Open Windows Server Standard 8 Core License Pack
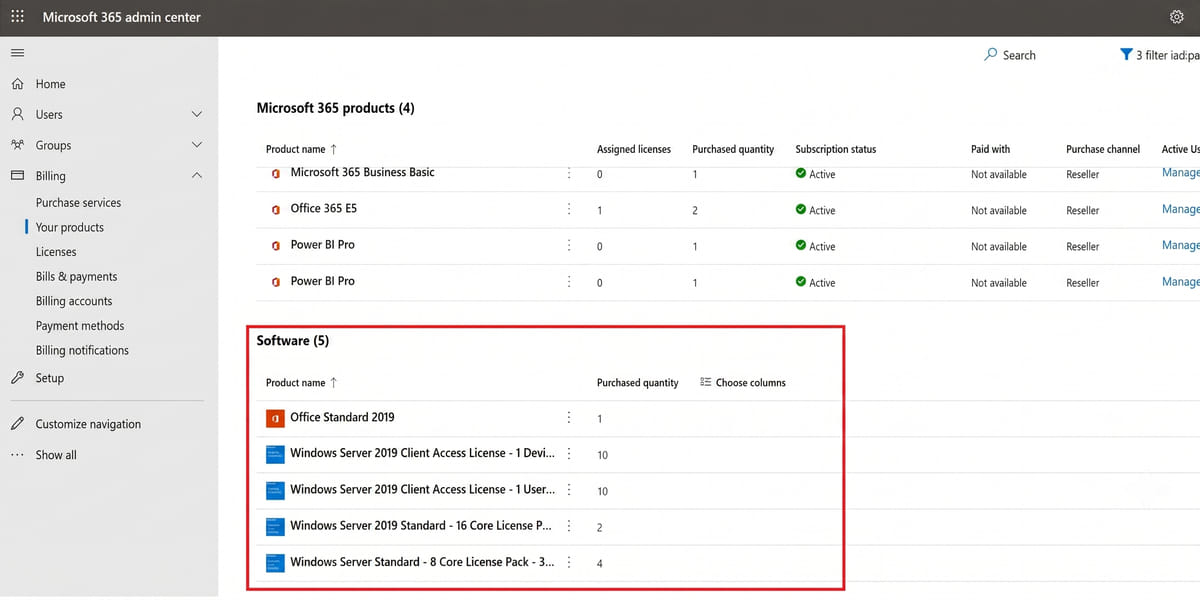This screenshot has height=600, width=1200. click(422, 562)
